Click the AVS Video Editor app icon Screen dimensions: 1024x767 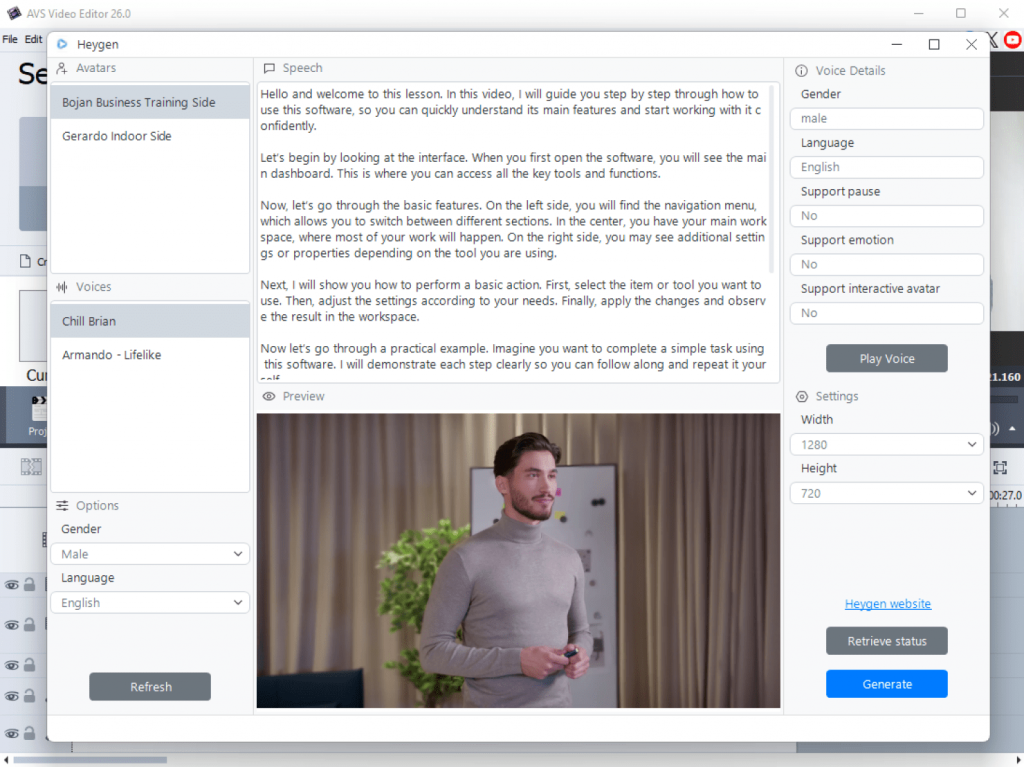[14, 13]
